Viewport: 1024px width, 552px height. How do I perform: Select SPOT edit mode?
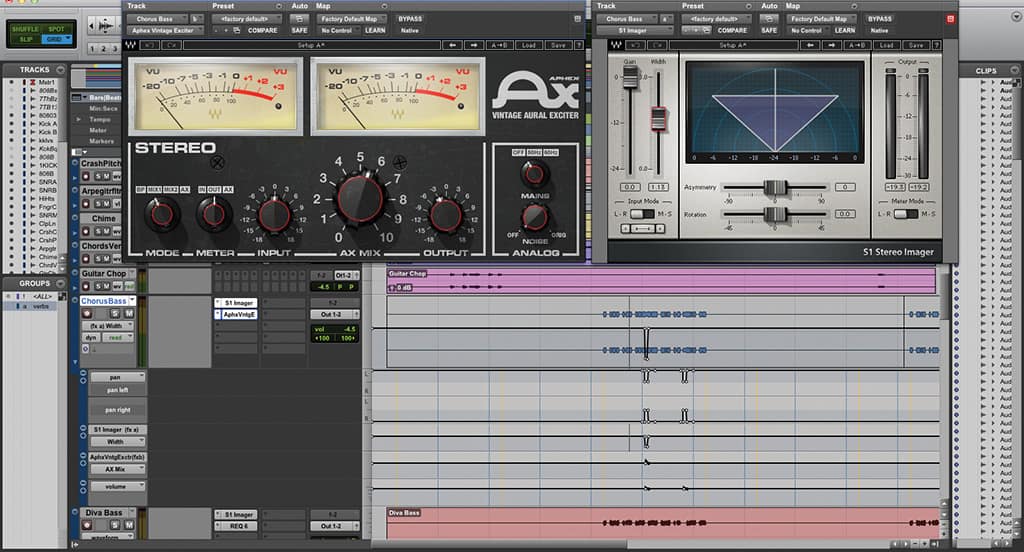tap(56, 29)
